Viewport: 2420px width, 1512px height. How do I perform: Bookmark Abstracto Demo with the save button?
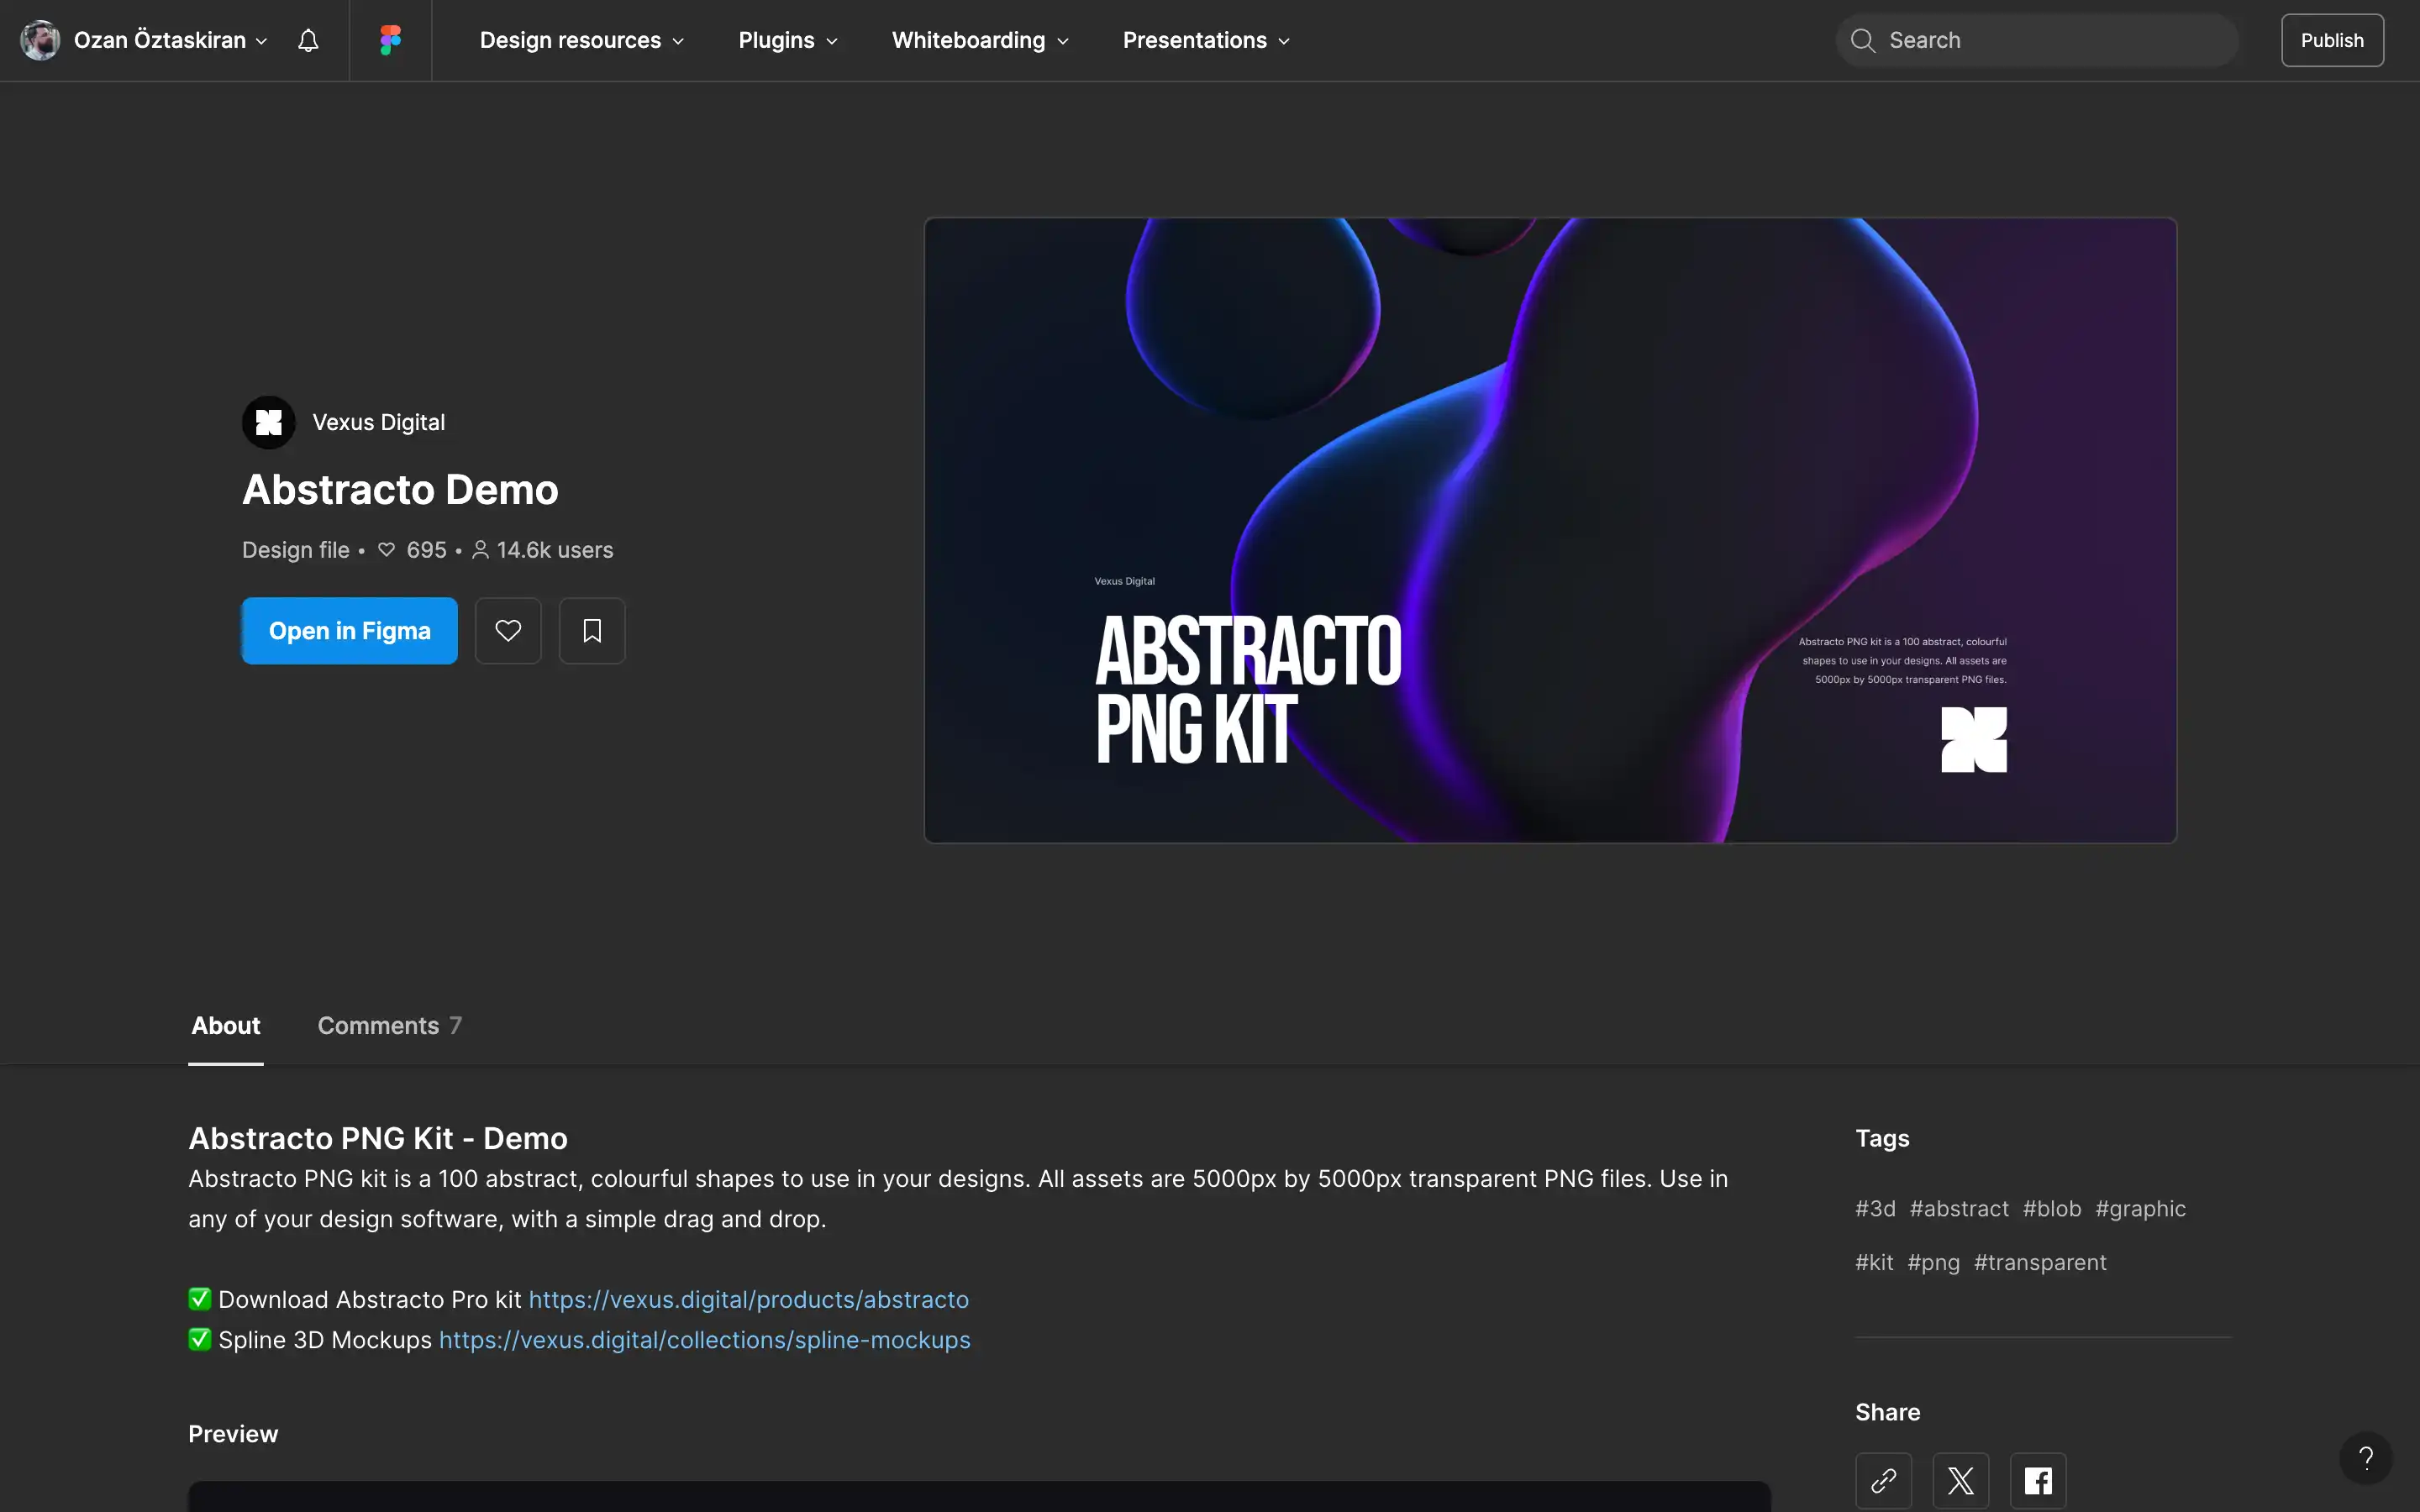pos(592,631)
